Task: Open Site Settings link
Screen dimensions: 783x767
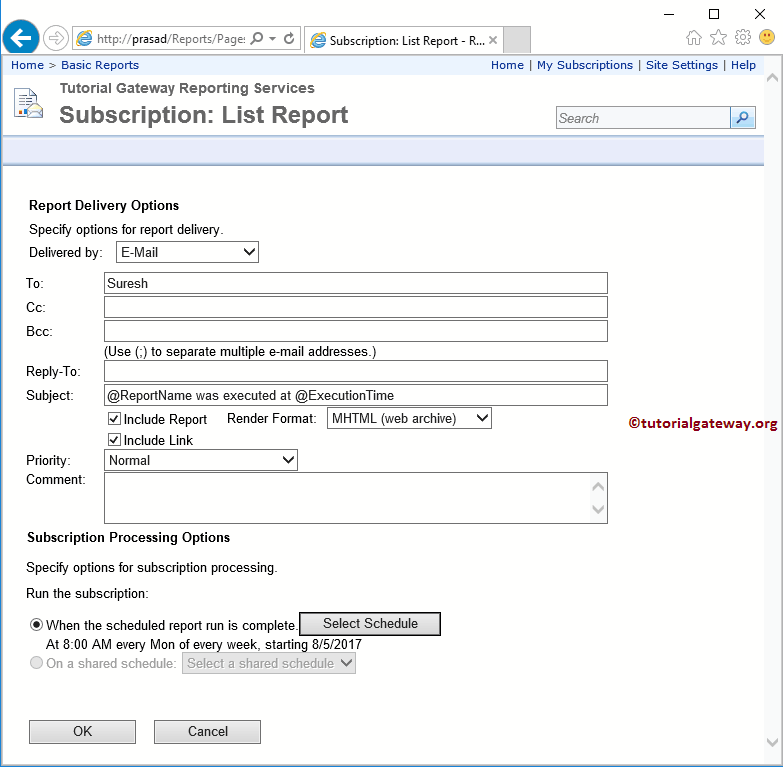Action: [682, 65]
